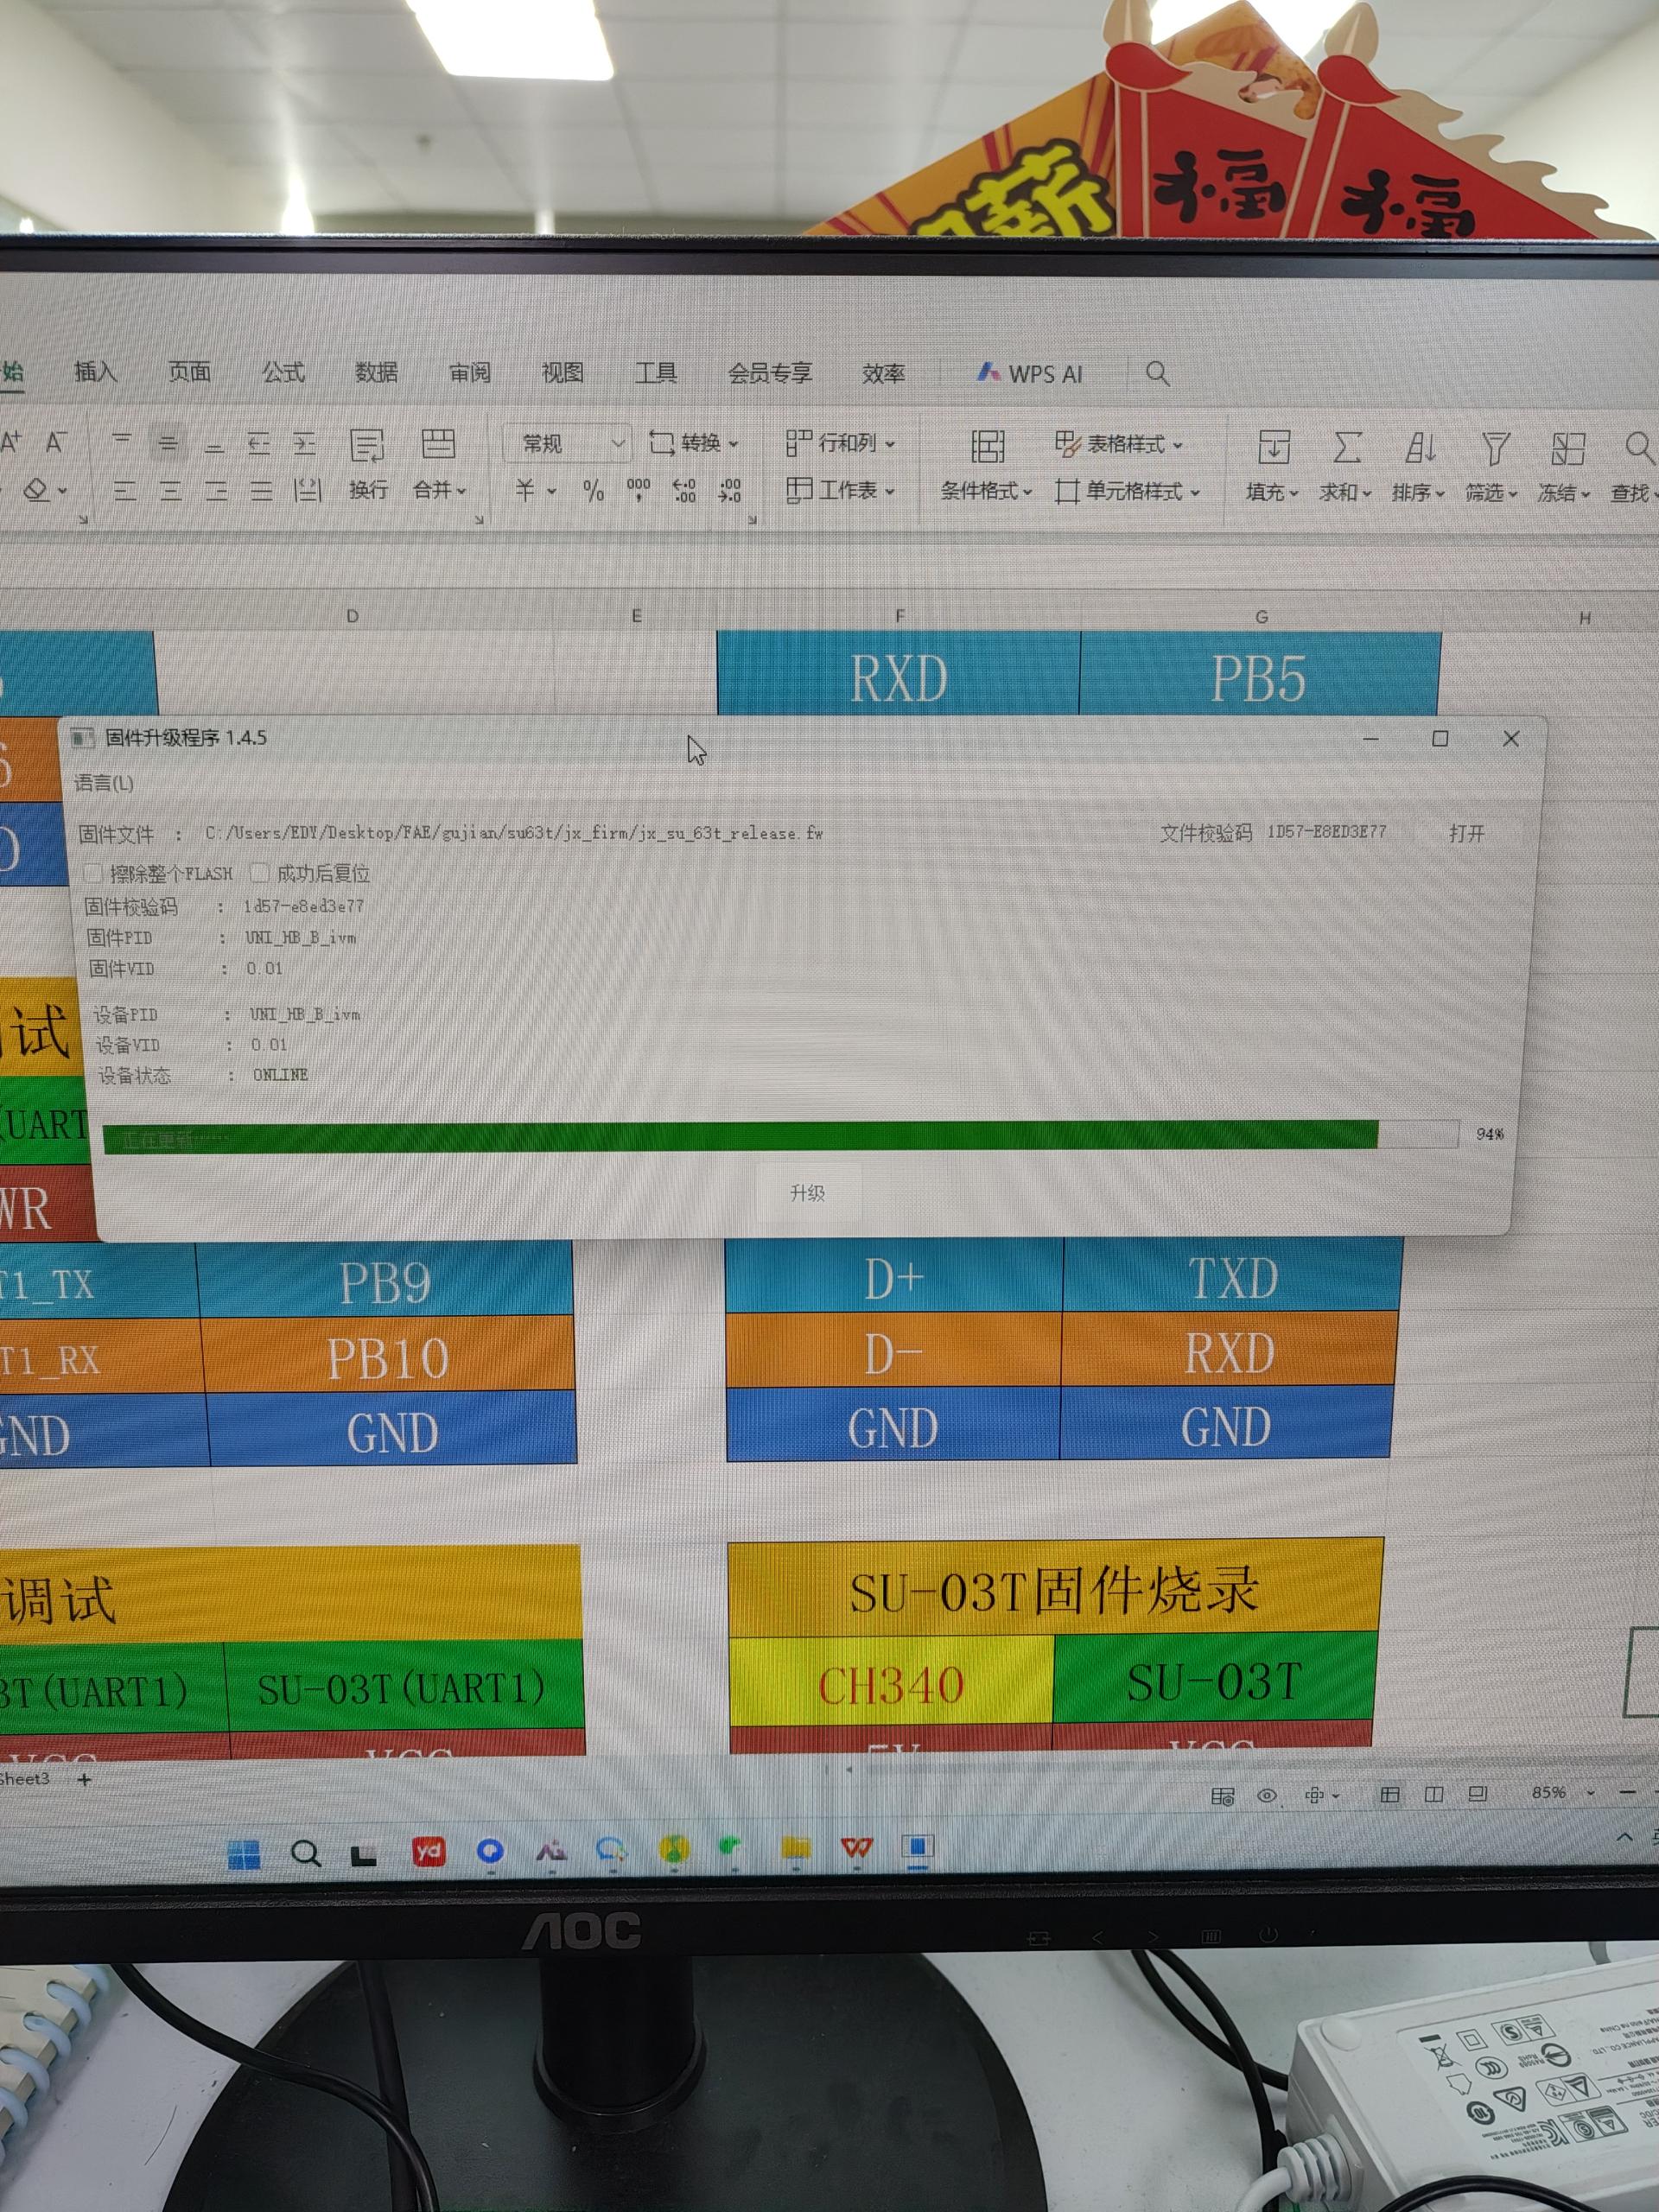Screen dimensions: 1659x2212
Task: Click the Wrap text (换行) icon
Action: (x=367, y=446)
